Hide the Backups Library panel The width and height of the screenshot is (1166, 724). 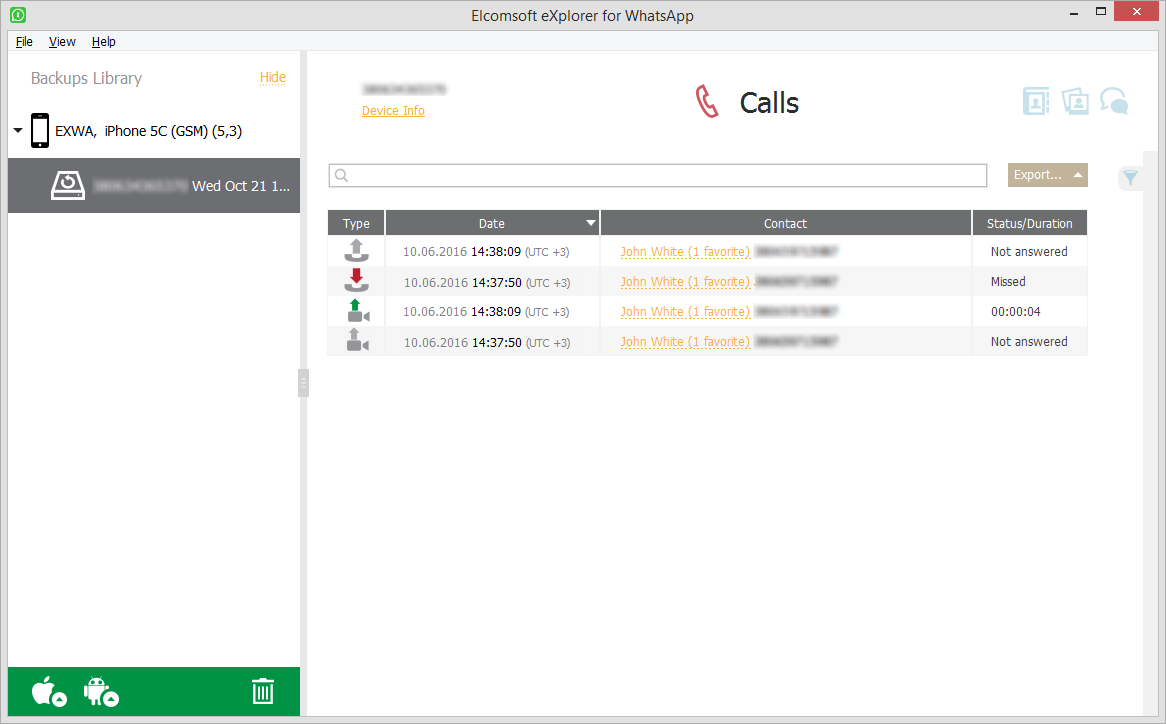point(273,77)
